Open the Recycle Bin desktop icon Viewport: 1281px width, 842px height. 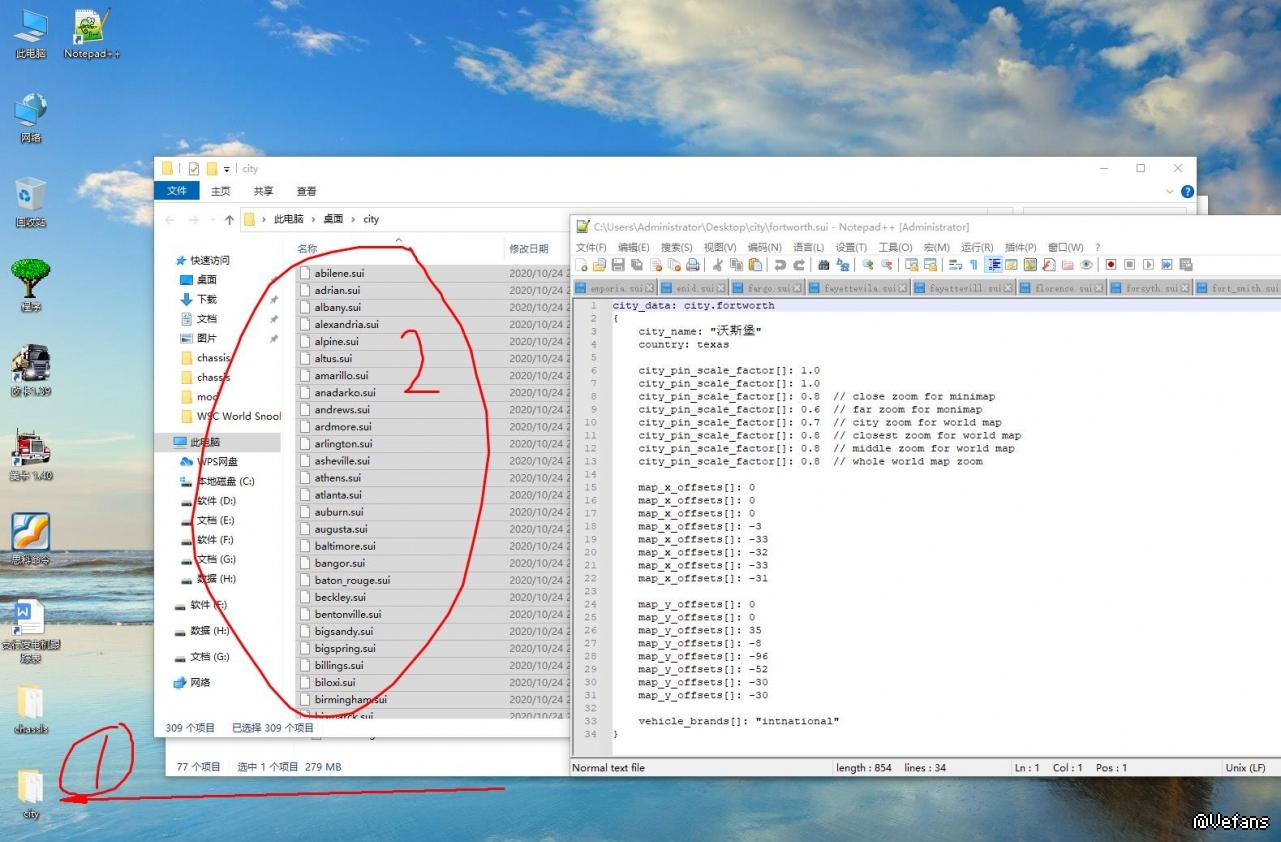31,201
